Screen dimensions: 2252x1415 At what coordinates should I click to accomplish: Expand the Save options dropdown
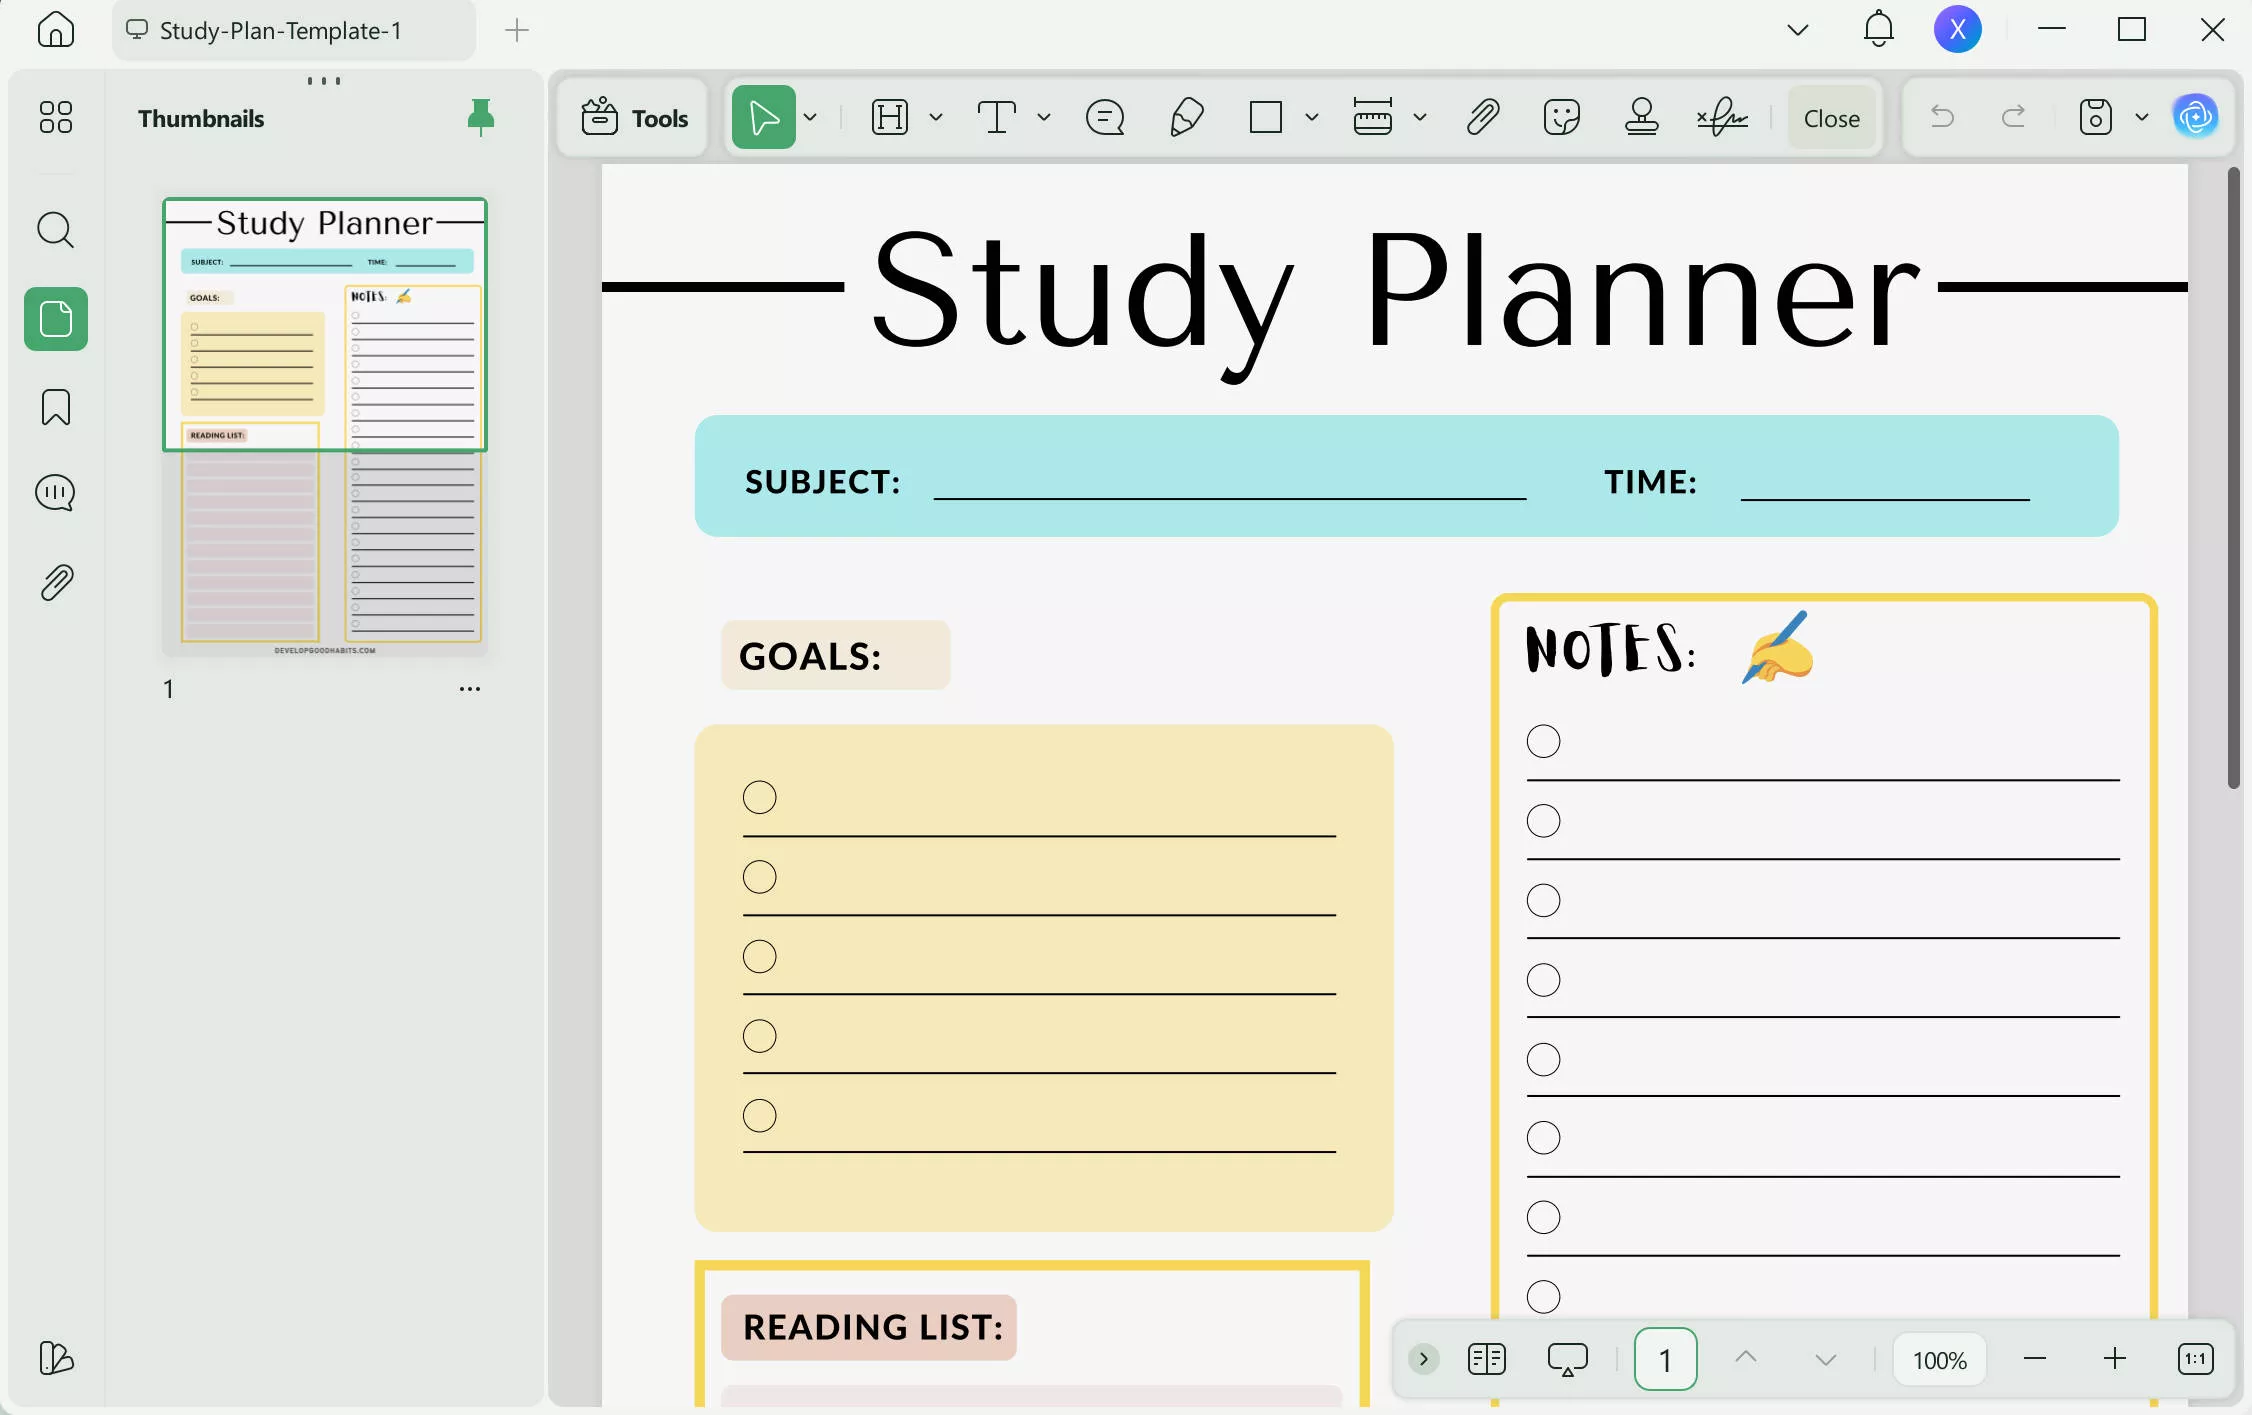coord(2142,117)
